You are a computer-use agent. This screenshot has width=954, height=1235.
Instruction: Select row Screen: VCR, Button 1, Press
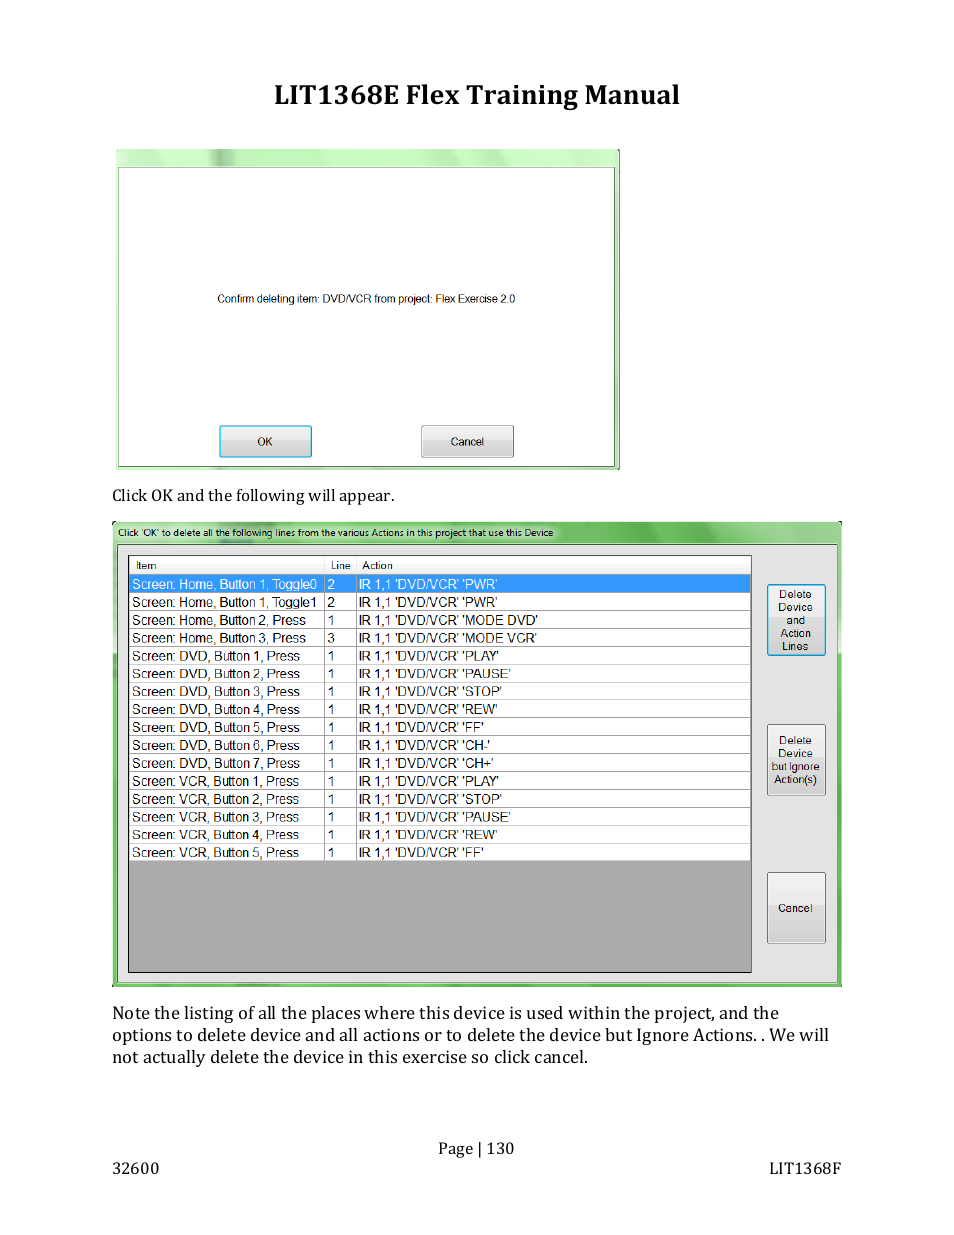click(440, 781)
